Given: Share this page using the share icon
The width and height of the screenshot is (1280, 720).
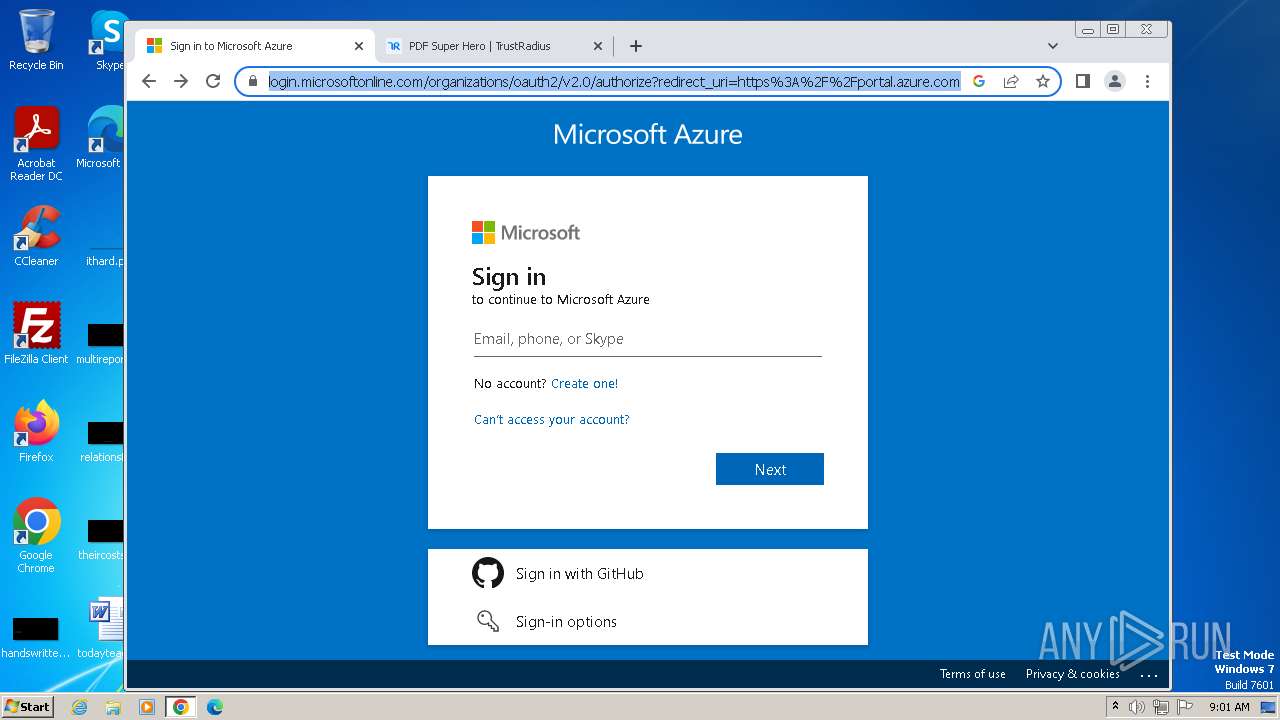Looking at the screenshot, I should (1011, 81).
